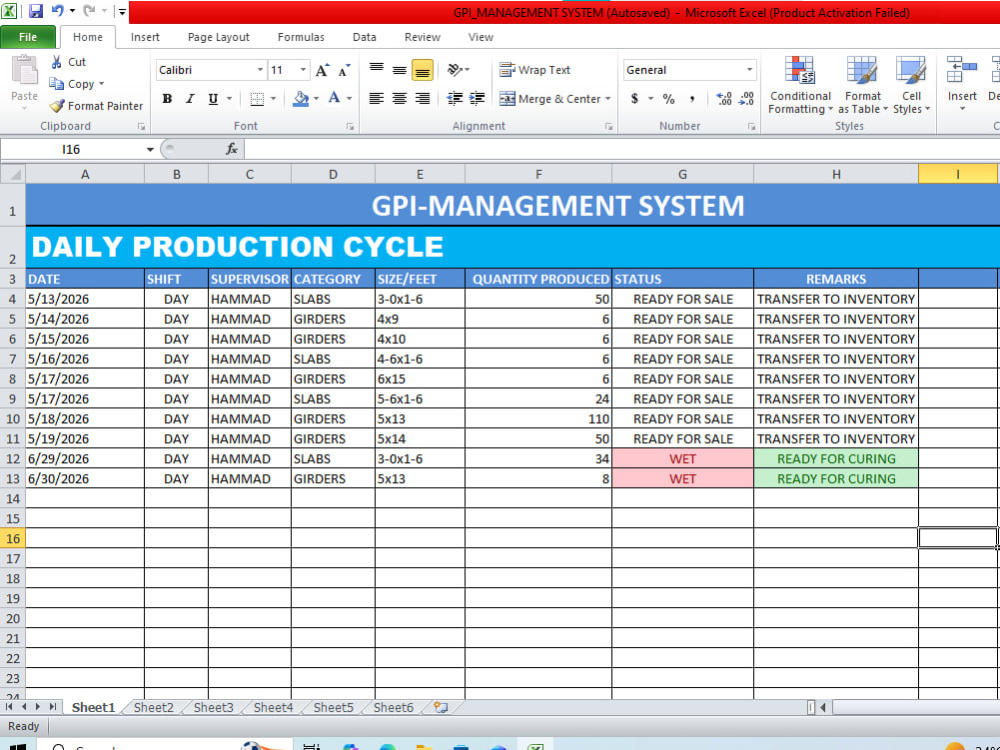Go to last sheet navigation arrow
This screenshot has height=750, width=1000.
pos(53,707)
